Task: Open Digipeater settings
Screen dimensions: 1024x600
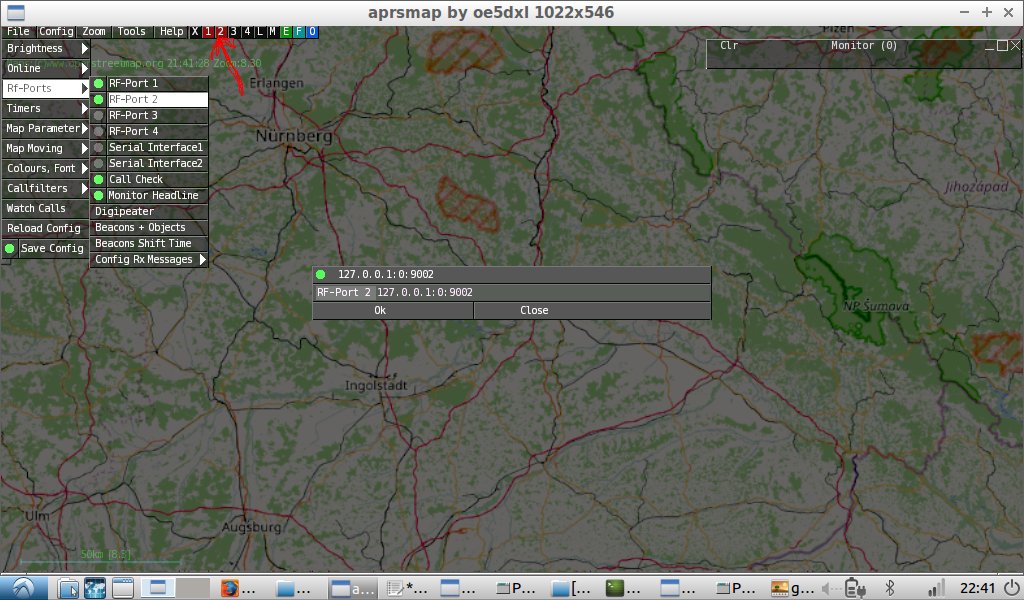Action: point(149,211)
